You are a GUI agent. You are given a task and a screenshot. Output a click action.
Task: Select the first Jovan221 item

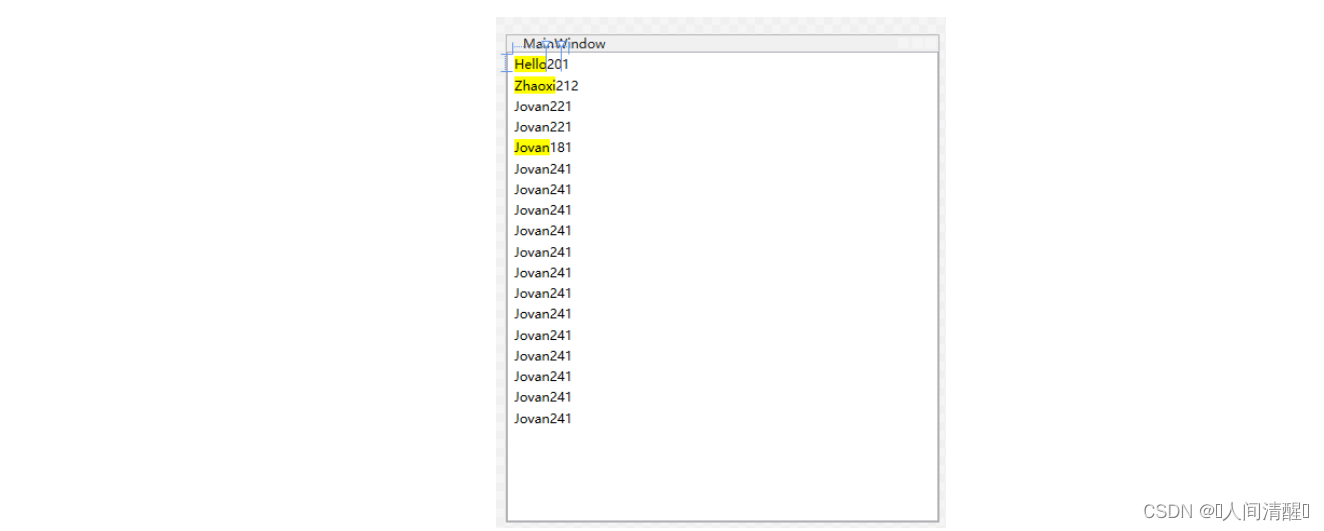coord(543,107)
